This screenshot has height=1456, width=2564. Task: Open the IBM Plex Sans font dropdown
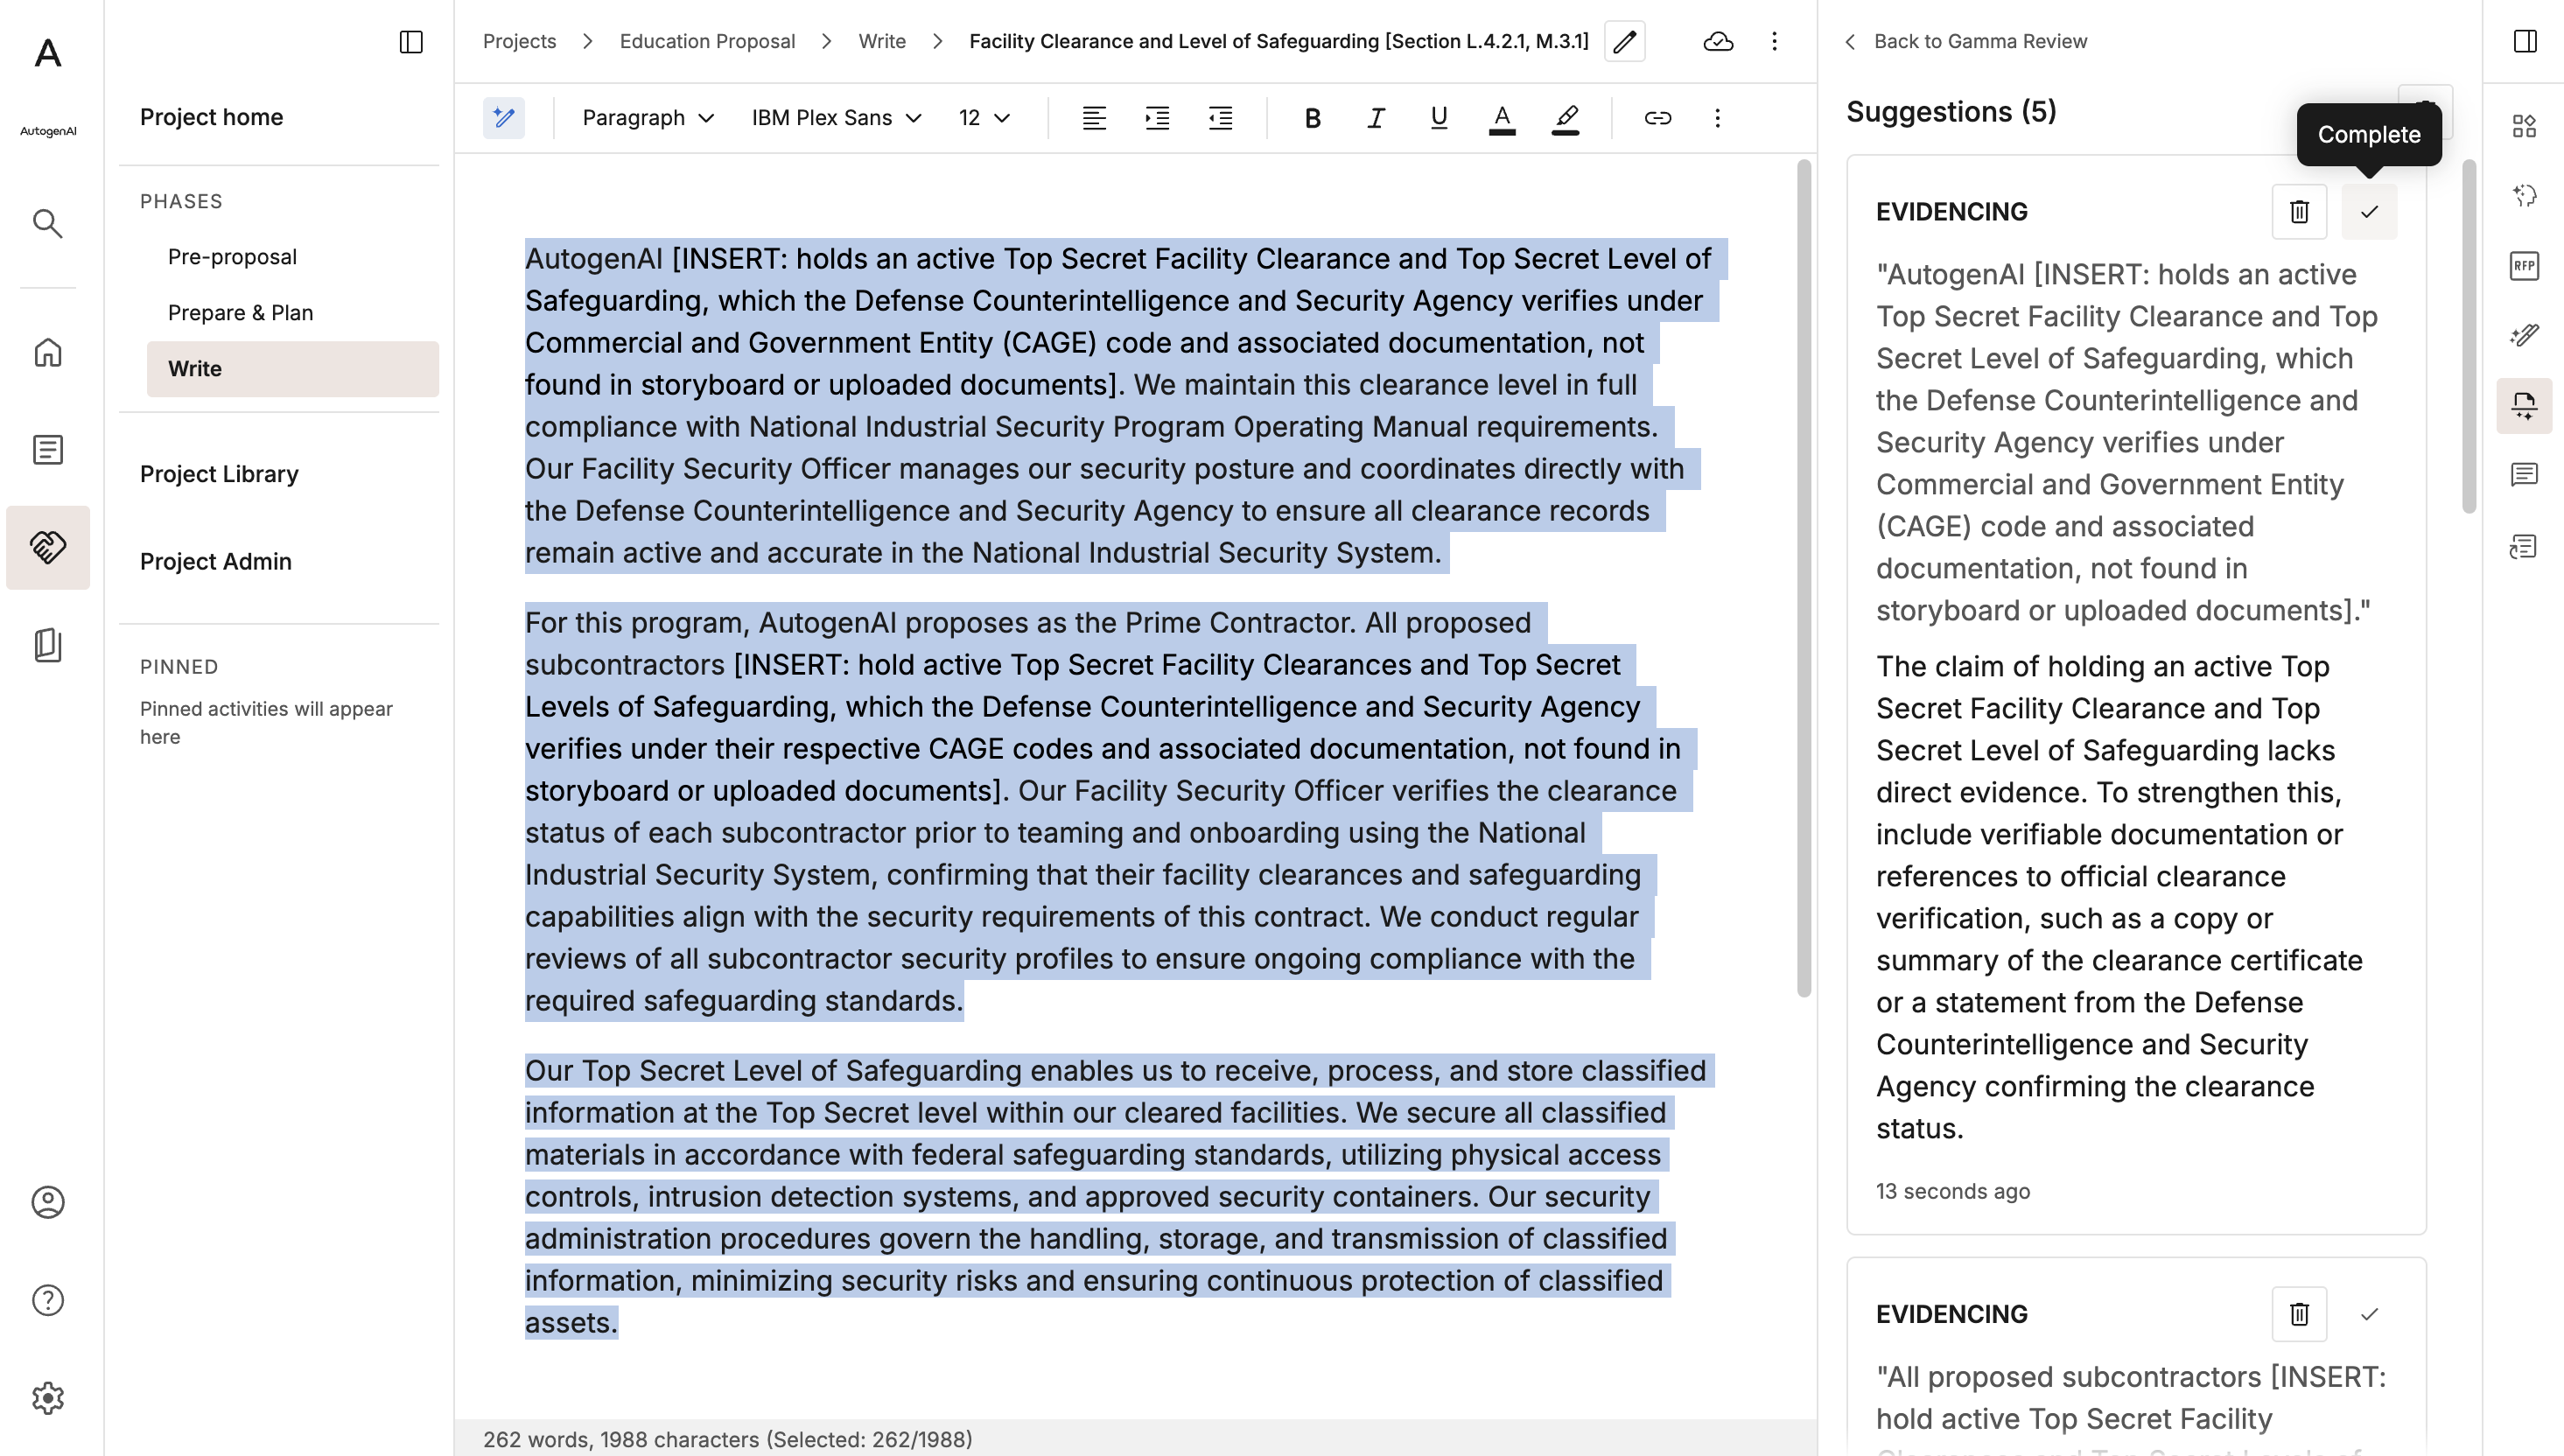tap(836, 118)
